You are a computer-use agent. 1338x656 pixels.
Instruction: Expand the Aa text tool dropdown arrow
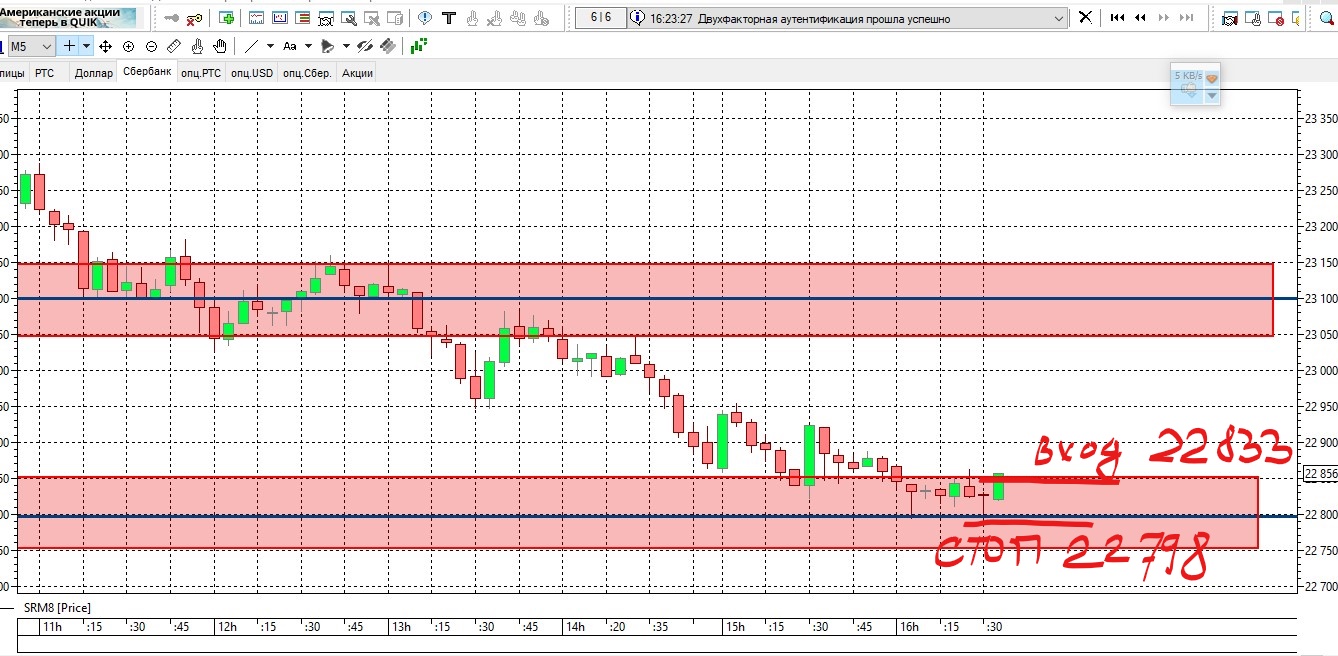[x=308, y=46]
